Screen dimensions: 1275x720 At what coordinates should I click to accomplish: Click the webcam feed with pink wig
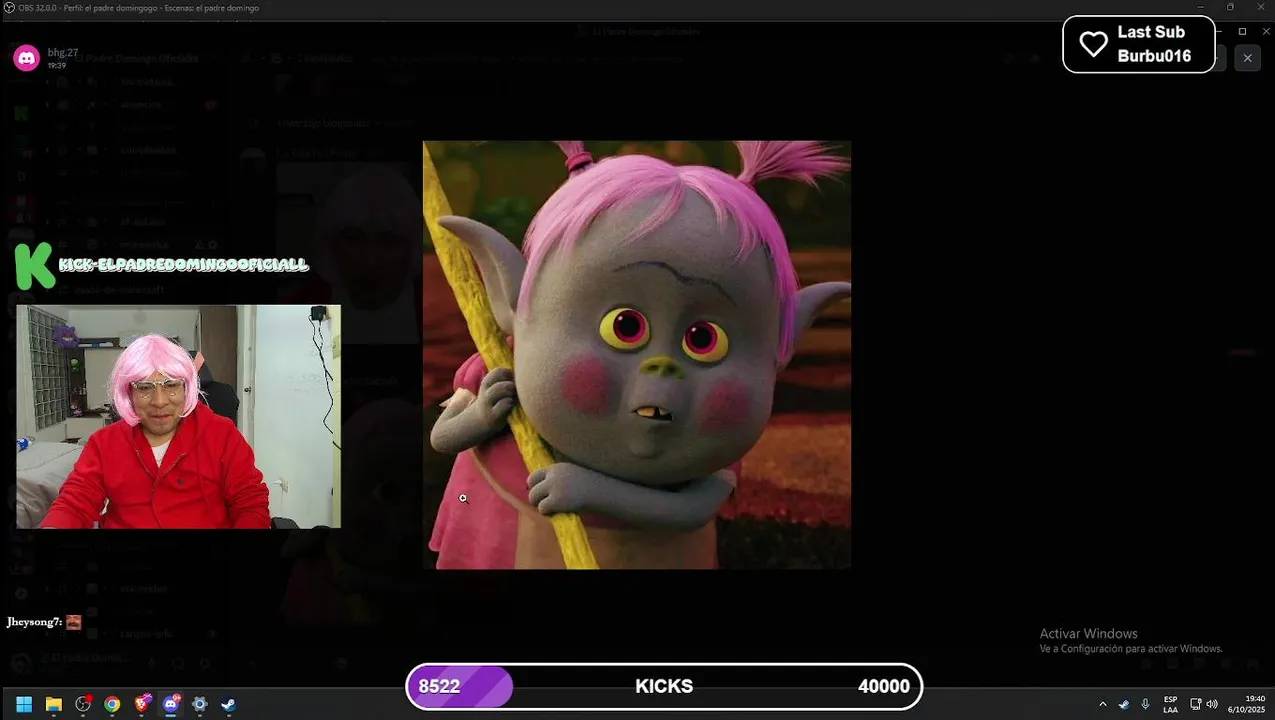(178, 417)
